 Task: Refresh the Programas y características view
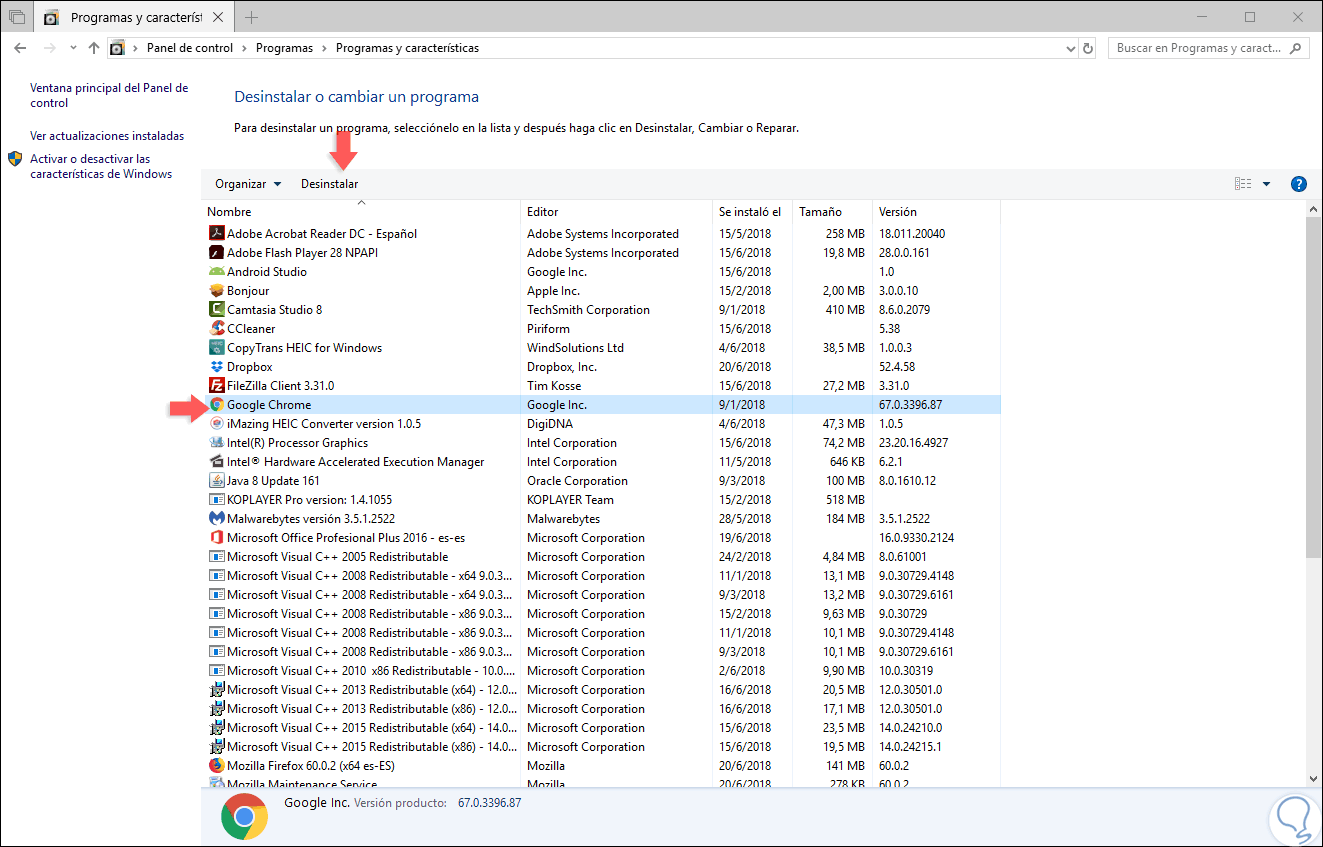click(1089, 48)
